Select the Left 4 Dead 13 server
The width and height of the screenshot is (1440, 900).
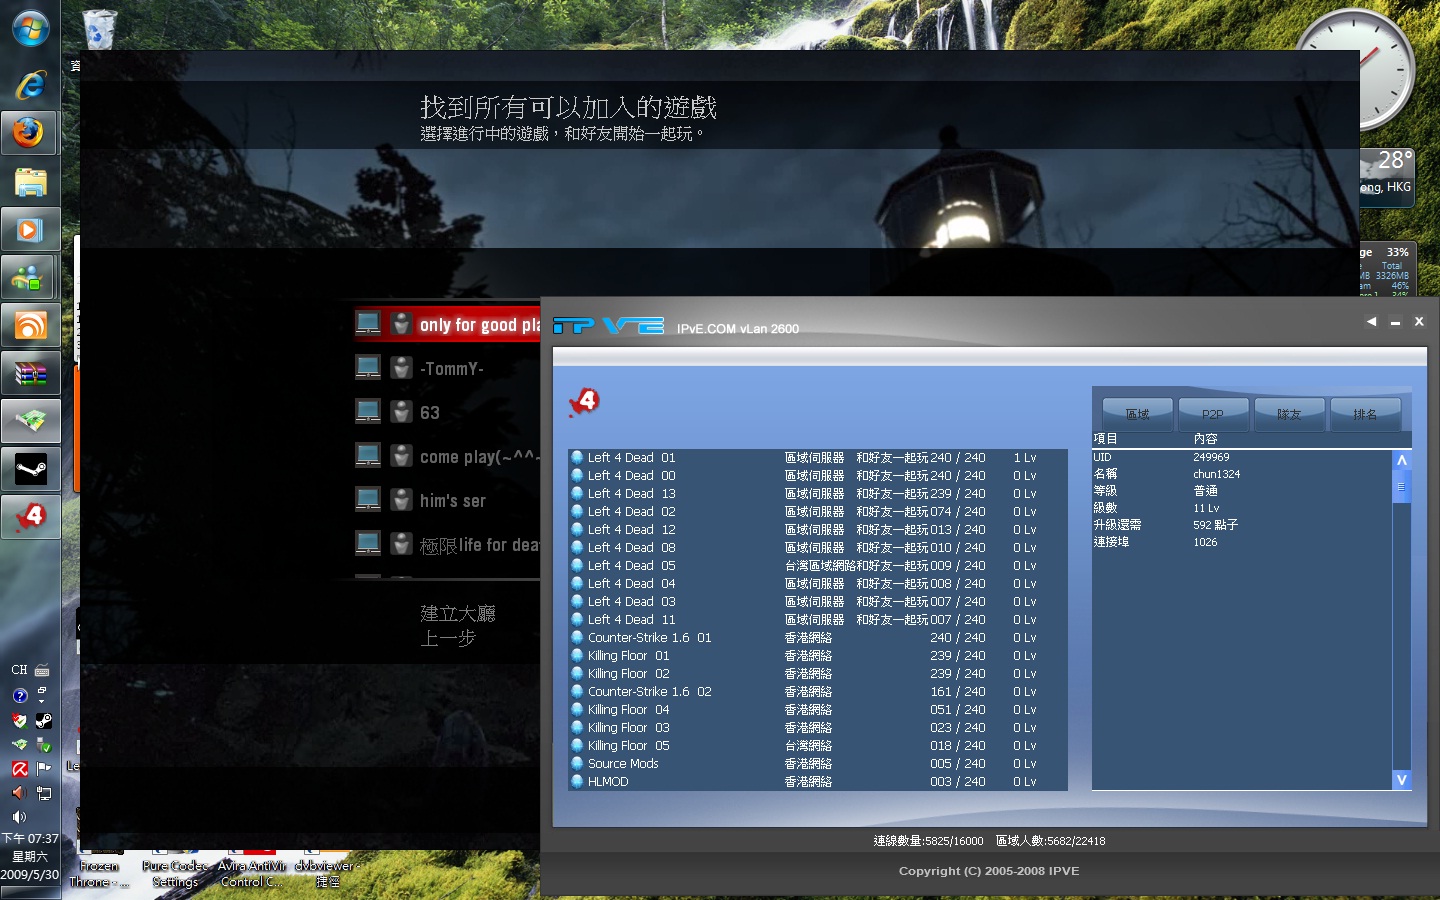[818, 494]
